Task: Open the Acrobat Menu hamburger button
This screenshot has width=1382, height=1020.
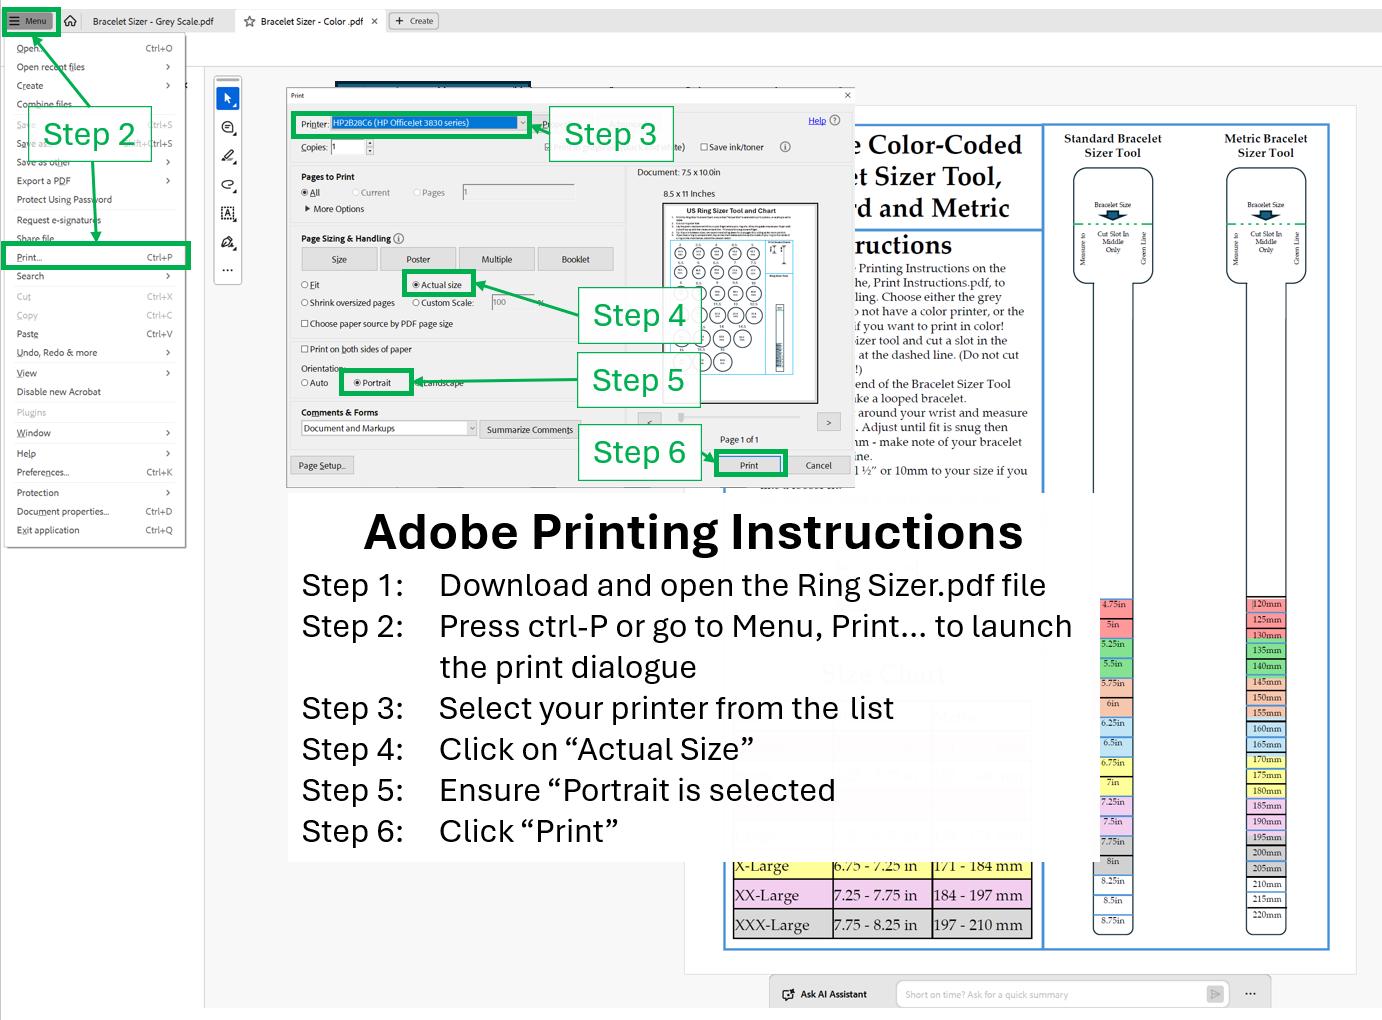Action: [x=29, y=21]
